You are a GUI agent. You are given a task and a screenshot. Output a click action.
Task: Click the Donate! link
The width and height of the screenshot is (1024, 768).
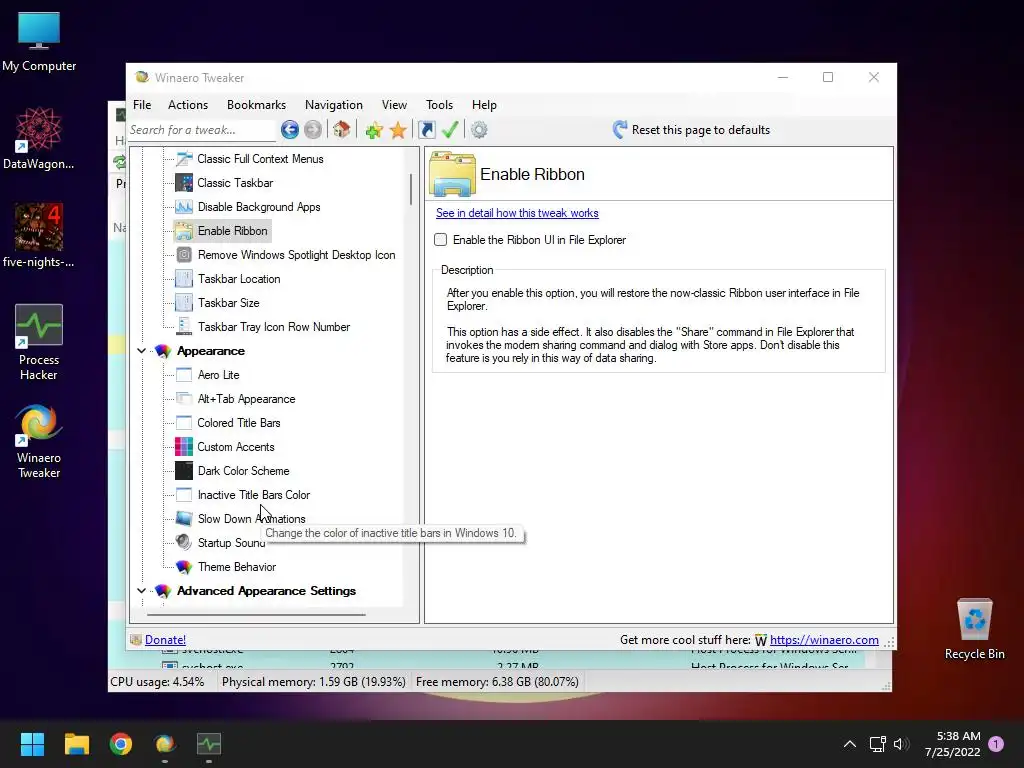pos(165,640)
